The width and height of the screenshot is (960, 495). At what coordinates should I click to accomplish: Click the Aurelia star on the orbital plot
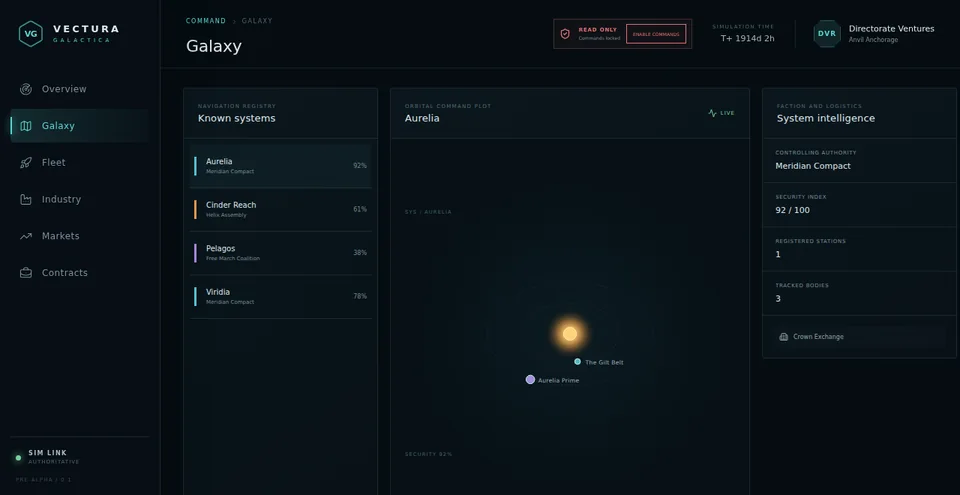point(570,334)
